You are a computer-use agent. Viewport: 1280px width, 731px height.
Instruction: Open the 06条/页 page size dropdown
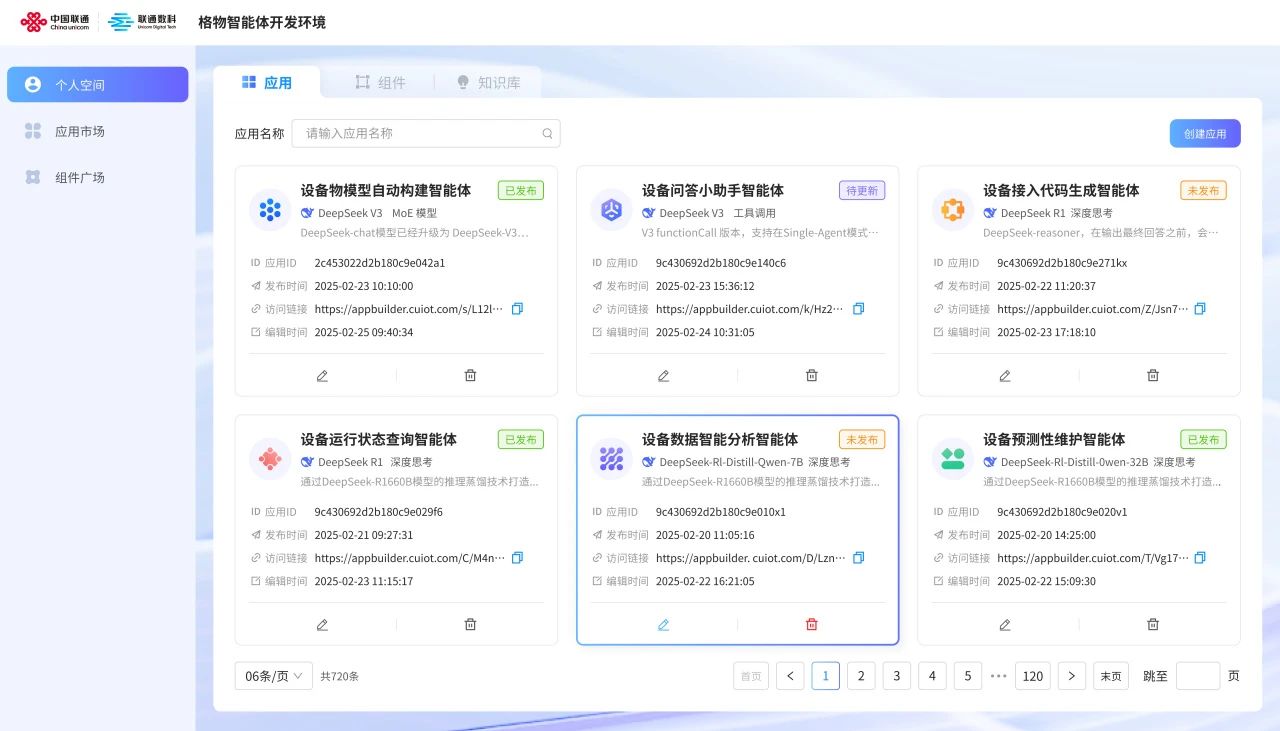pyautogui.click(x=274, y=676)
